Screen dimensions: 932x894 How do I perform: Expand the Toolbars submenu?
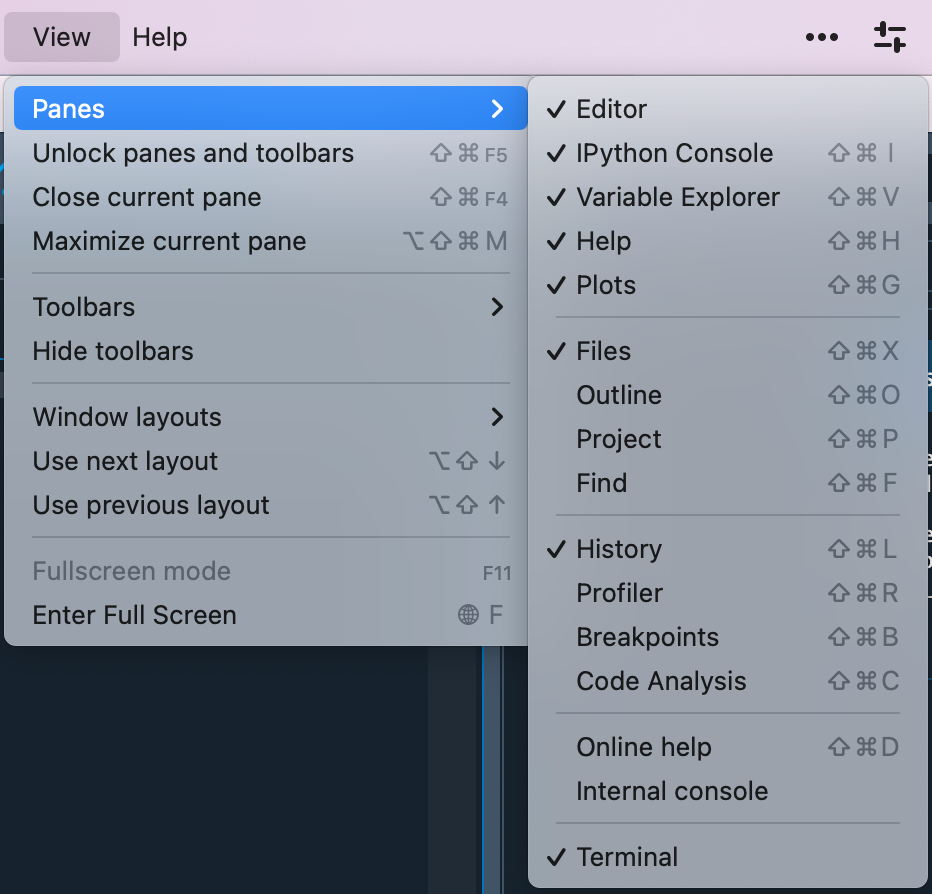coord(497,307)
